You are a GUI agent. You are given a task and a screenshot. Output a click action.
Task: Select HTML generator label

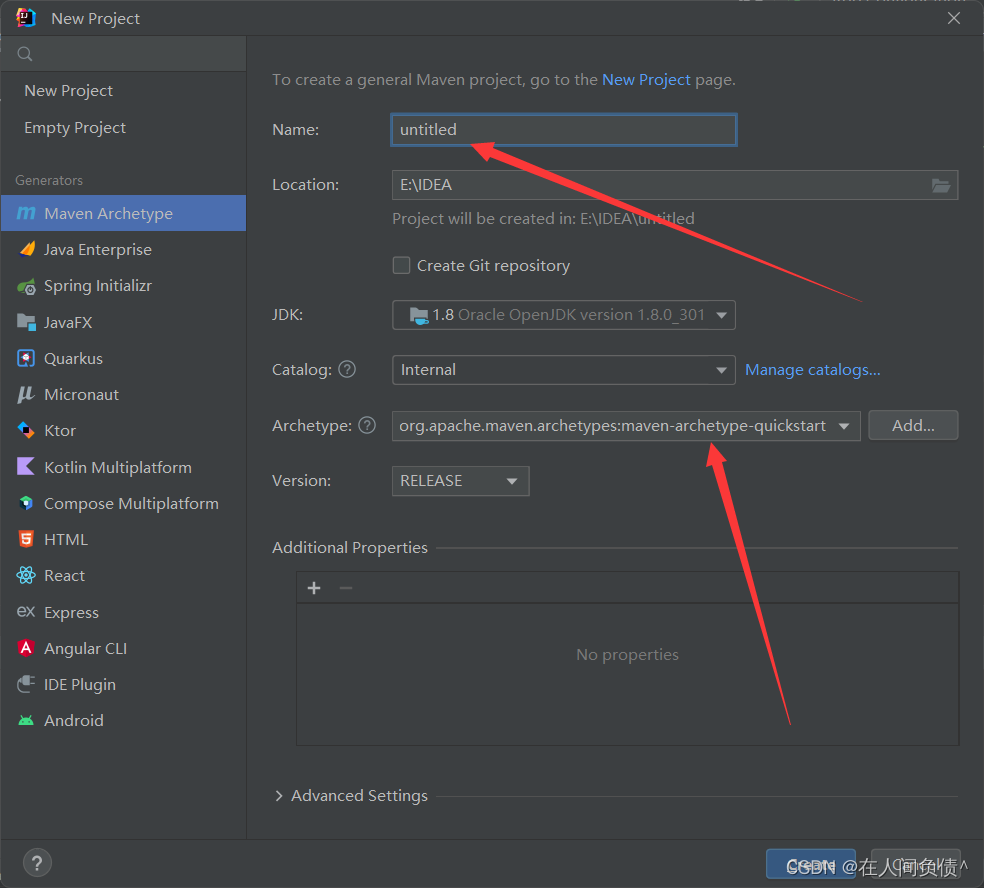pos(66,540)
